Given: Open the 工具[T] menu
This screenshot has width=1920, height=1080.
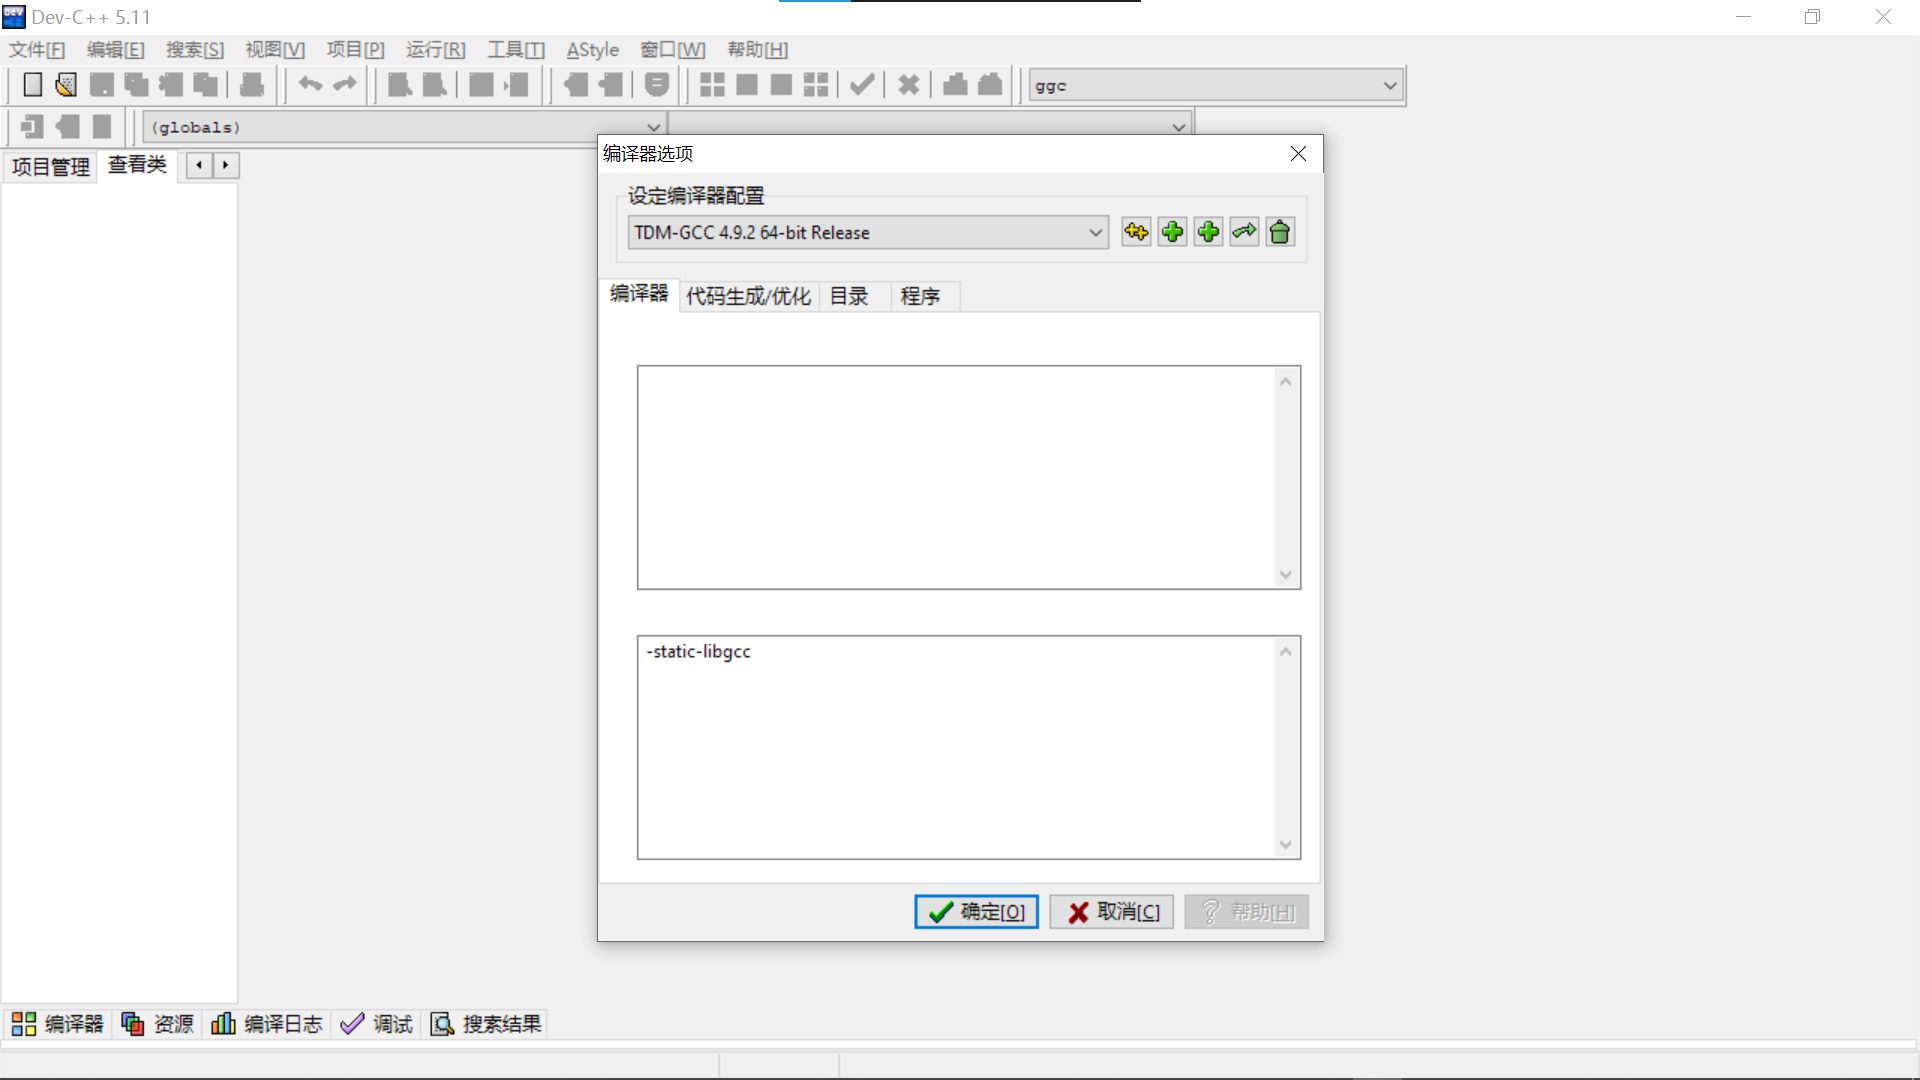Looking at the screenshot, I should coord(515,50).
